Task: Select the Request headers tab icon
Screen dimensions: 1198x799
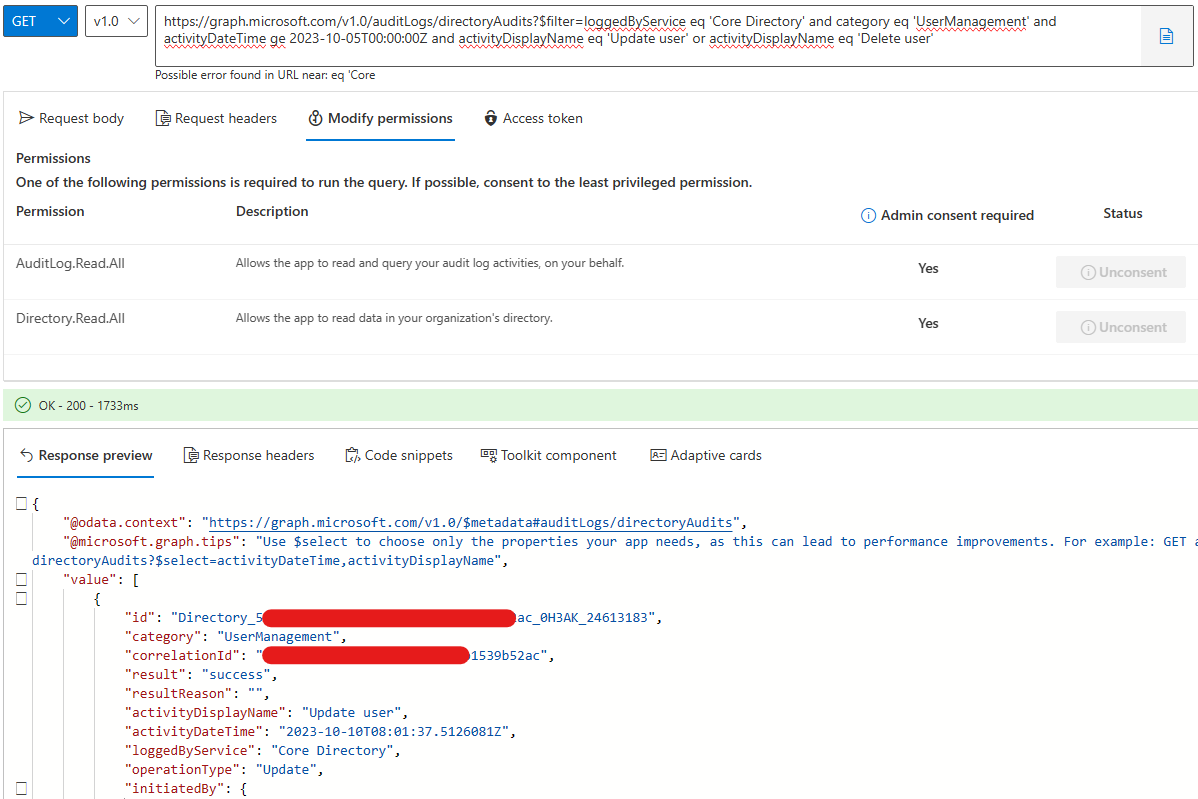Action: point(162,118)
